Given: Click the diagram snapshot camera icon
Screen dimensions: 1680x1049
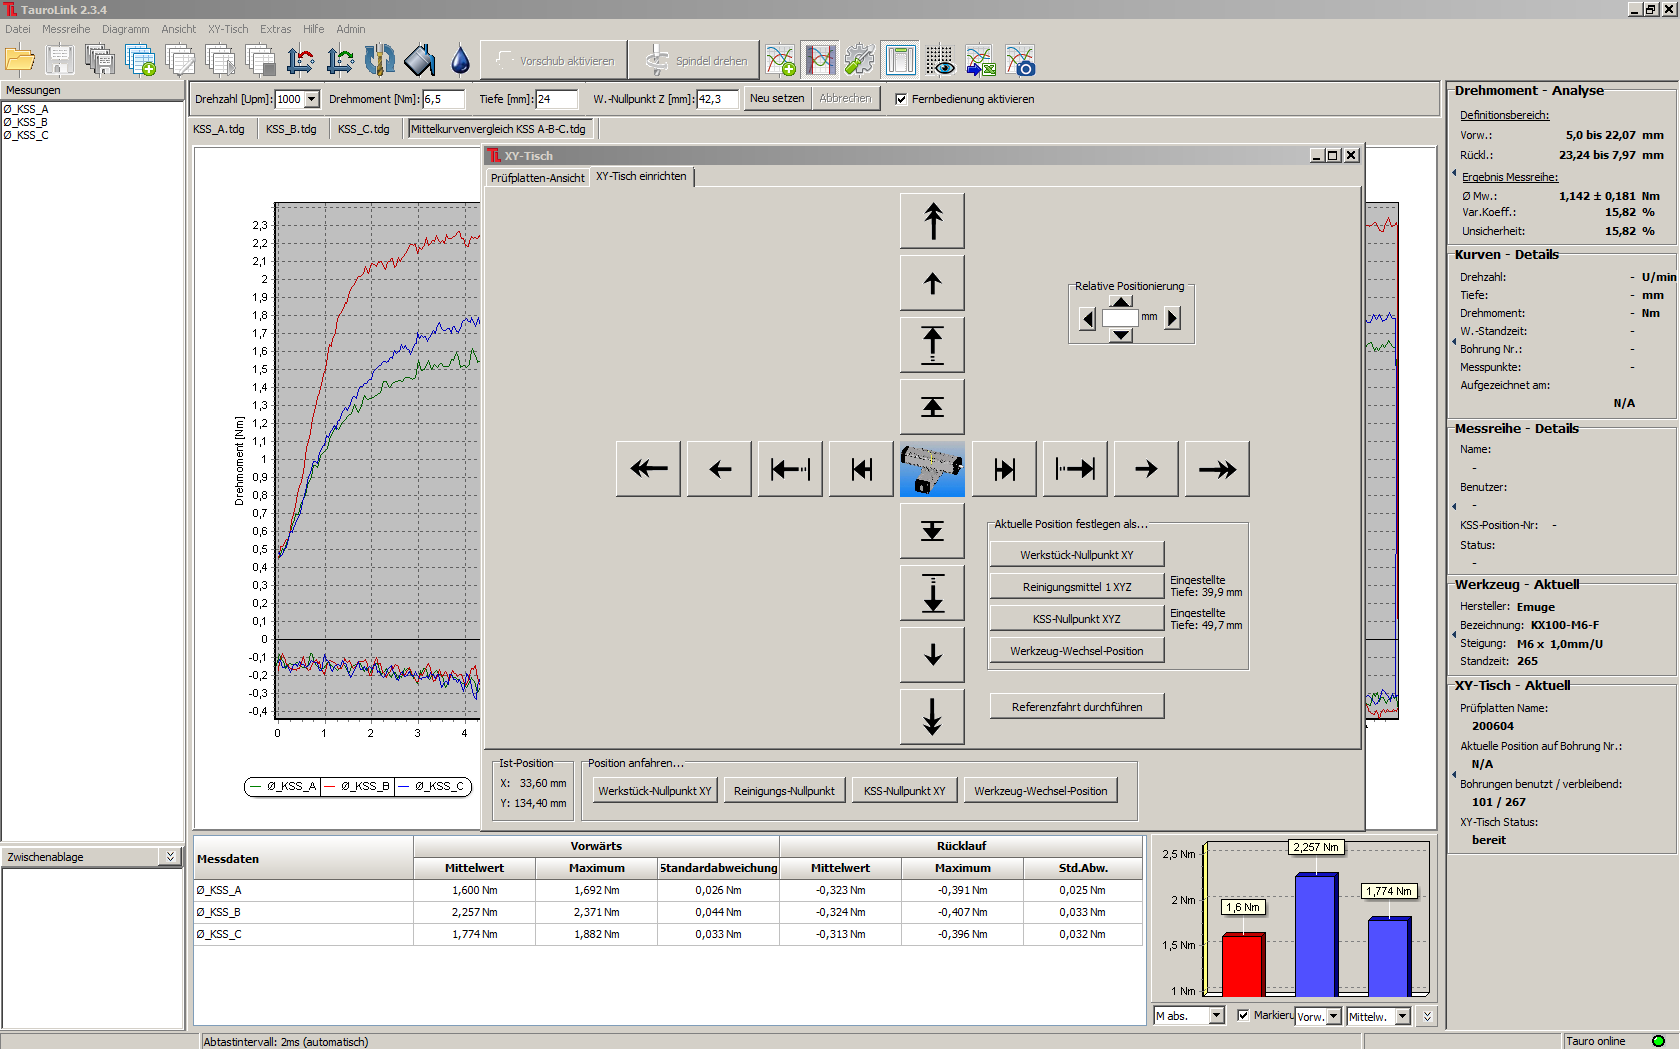Looking at the screenshot, I should coord(1020,60).
